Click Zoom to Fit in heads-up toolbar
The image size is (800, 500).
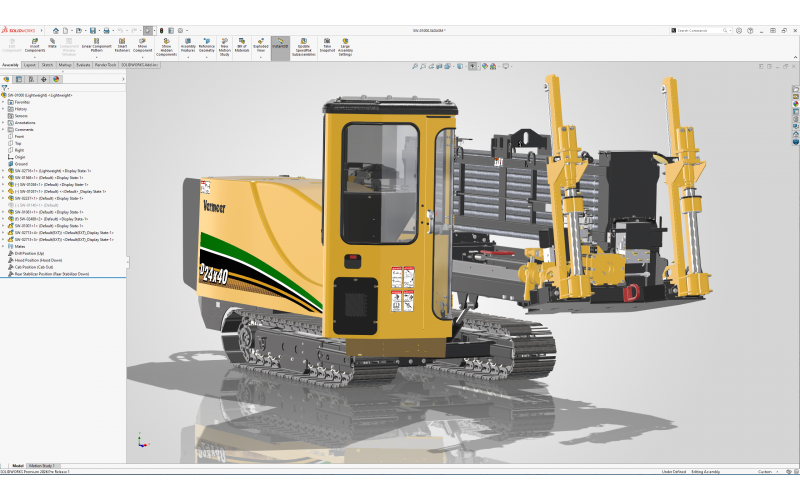click(x=415, y=66)
